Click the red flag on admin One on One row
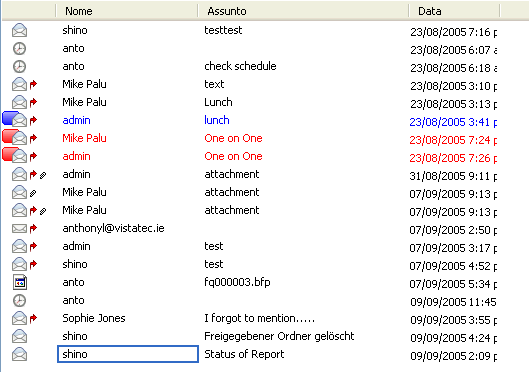 (x=9, y=154)
